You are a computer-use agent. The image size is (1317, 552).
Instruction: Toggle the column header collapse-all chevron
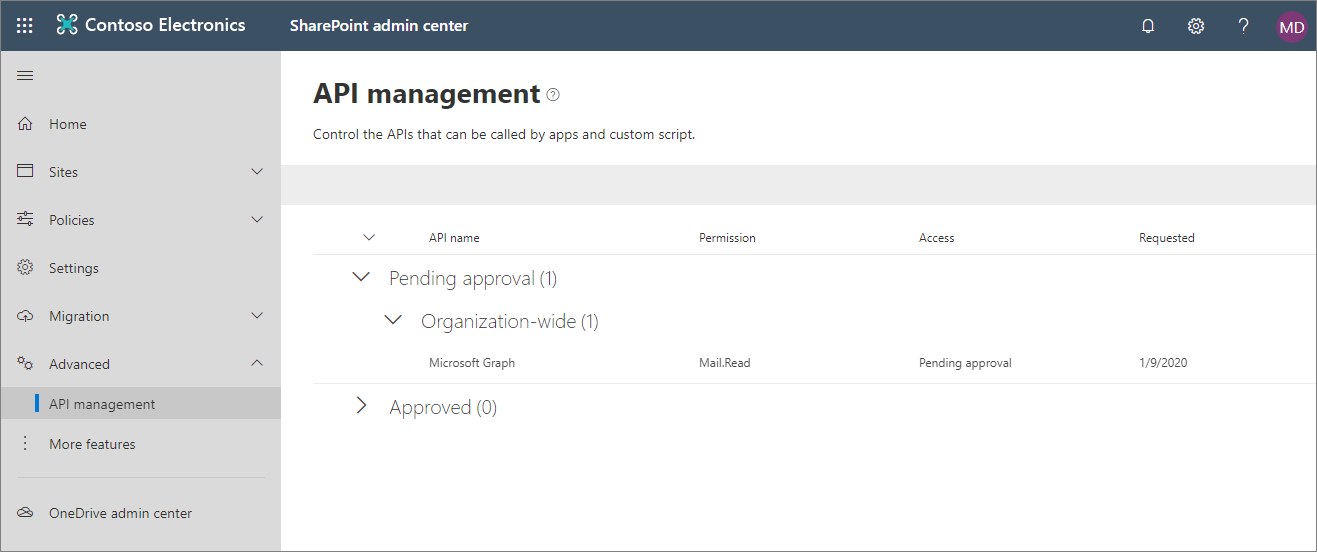coord(369,238)
